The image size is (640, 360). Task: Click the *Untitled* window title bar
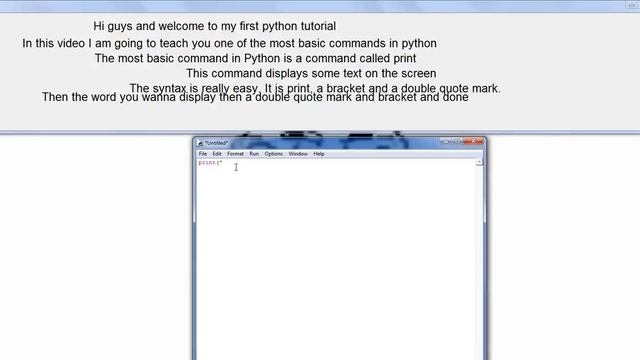click(339, 143)
